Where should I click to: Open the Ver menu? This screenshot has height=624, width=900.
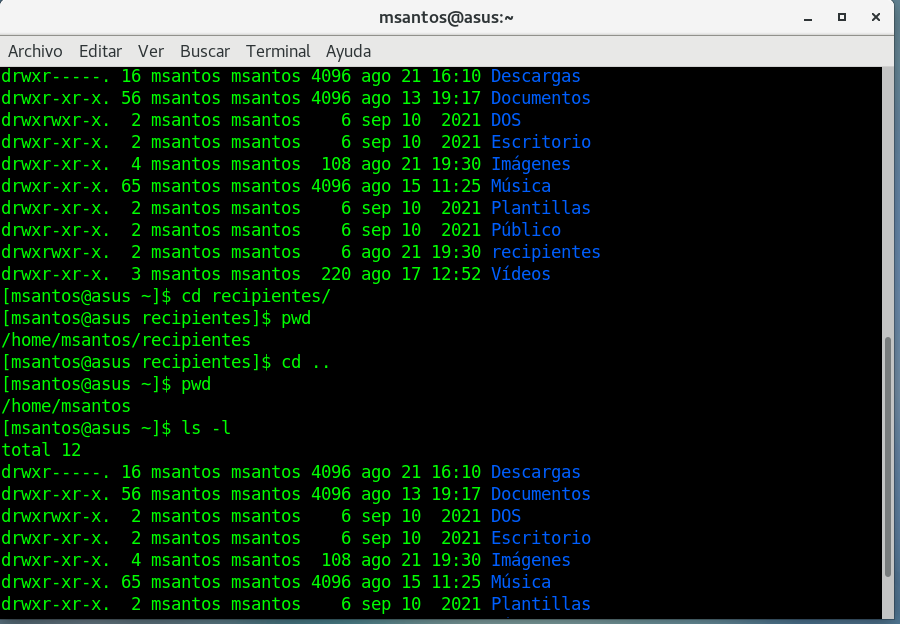pos(151,51)
